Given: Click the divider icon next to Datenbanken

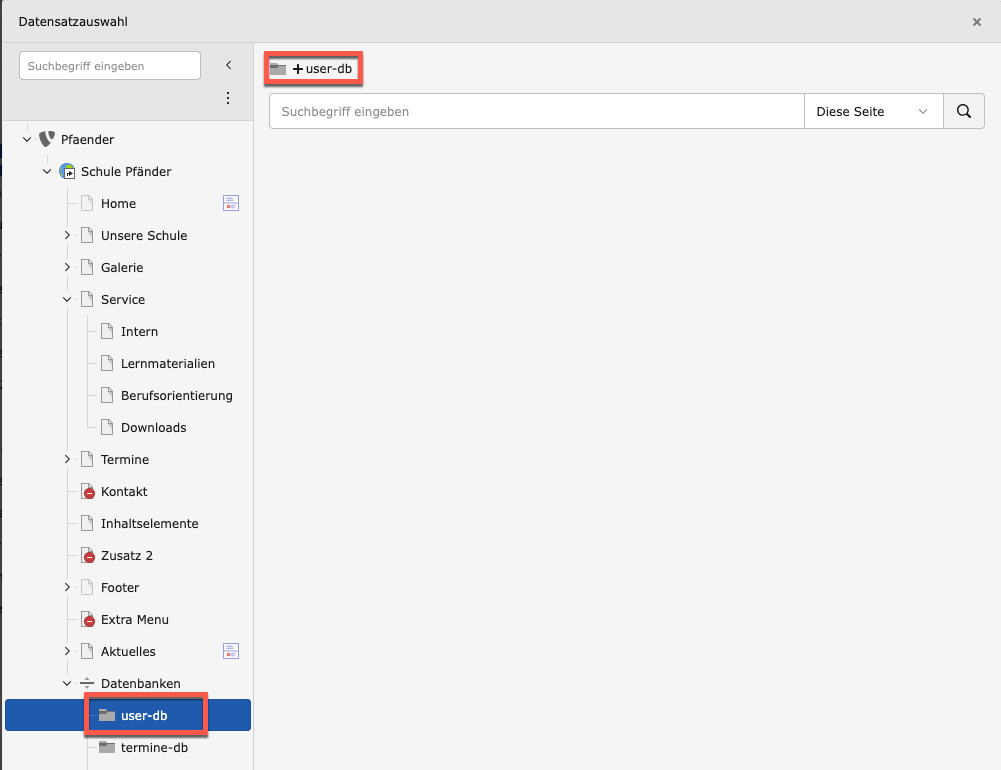Looking at the screenshot, I should pos(87,683).
